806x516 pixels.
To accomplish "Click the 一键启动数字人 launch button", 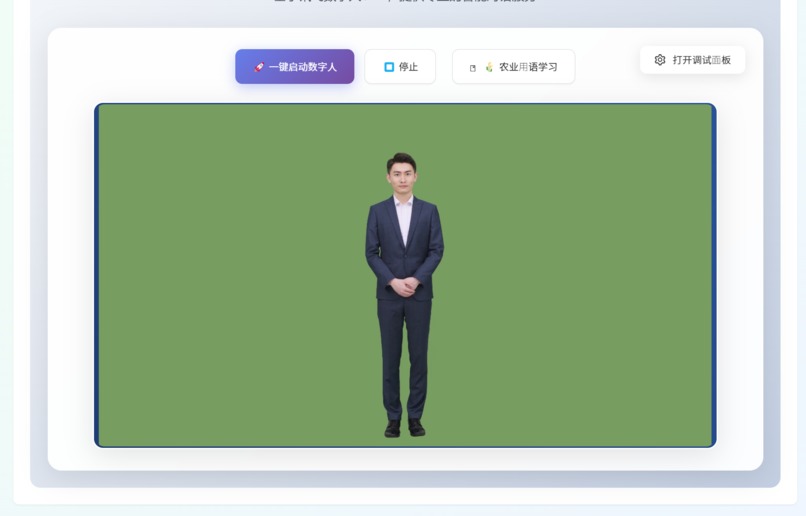I will 295,67.
